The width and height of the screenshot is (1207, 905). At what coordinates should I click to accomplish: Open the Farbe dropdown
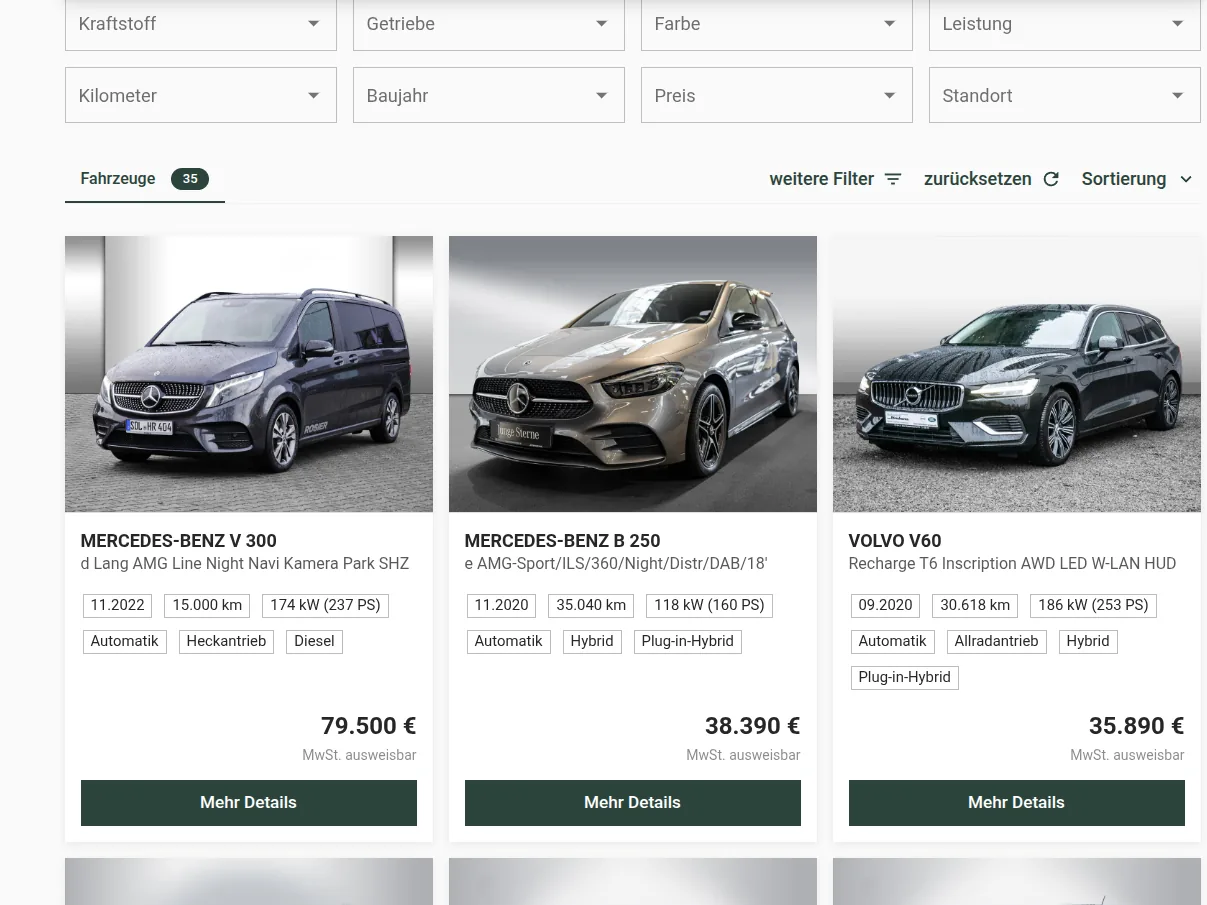click(x=776, y=24)
